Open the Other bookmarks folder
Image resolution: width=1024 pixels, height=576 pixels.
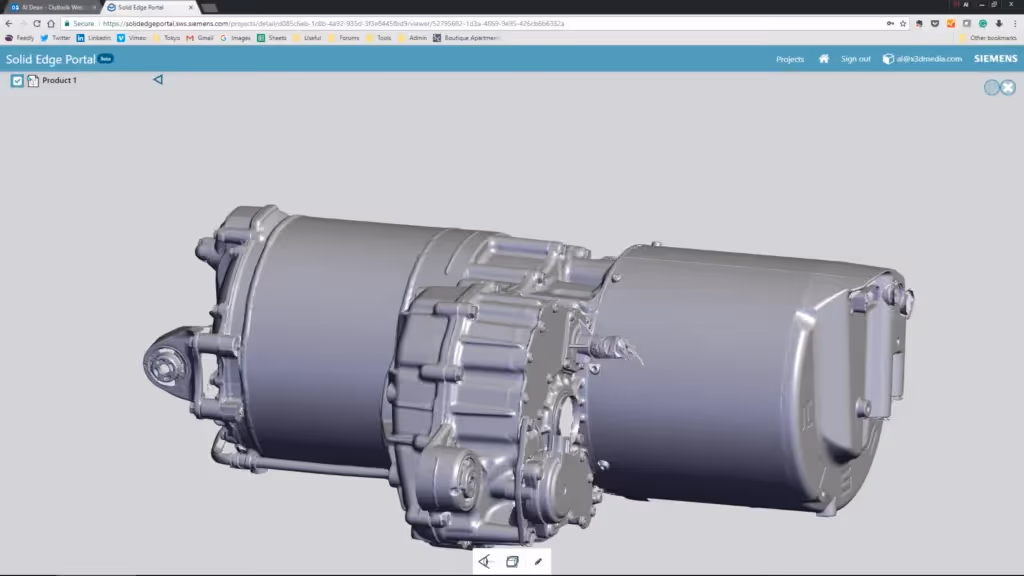tap(987, 38)
